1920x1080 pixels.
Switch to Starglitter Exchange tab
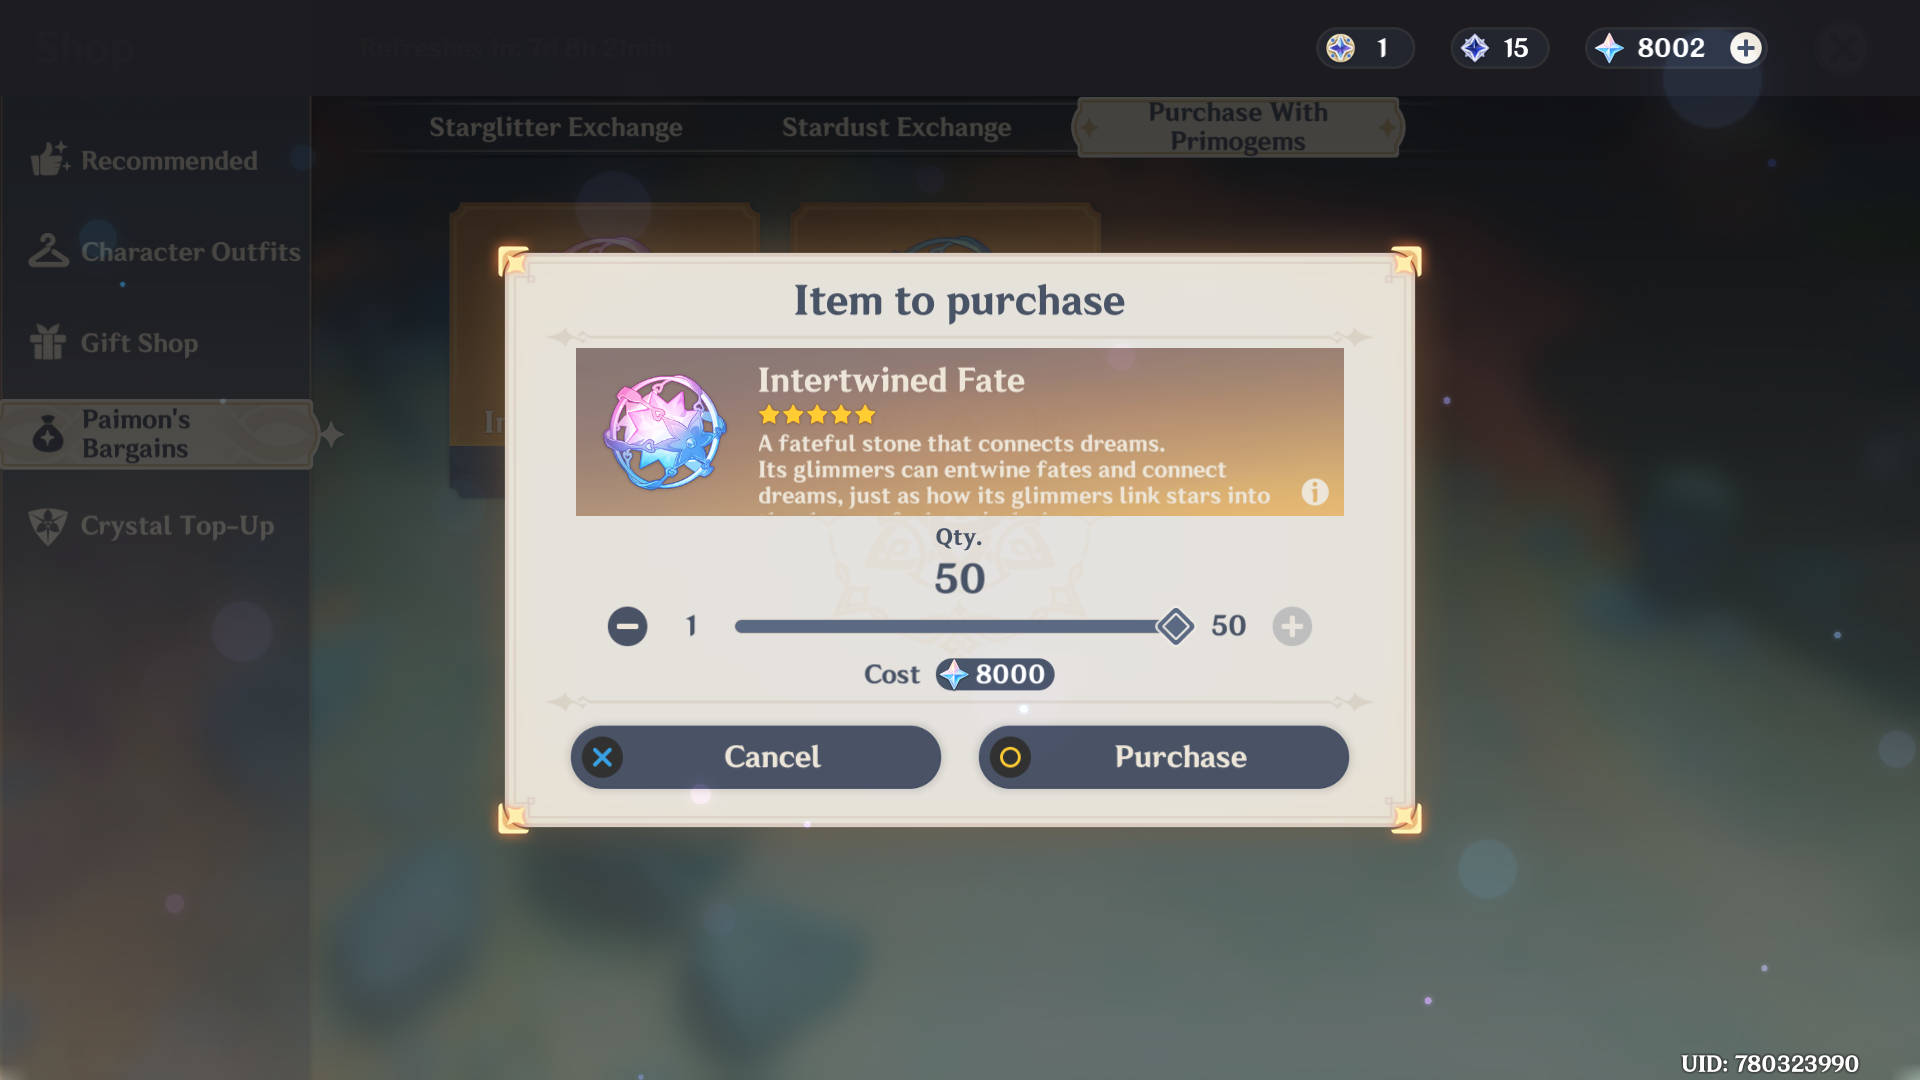556,128
